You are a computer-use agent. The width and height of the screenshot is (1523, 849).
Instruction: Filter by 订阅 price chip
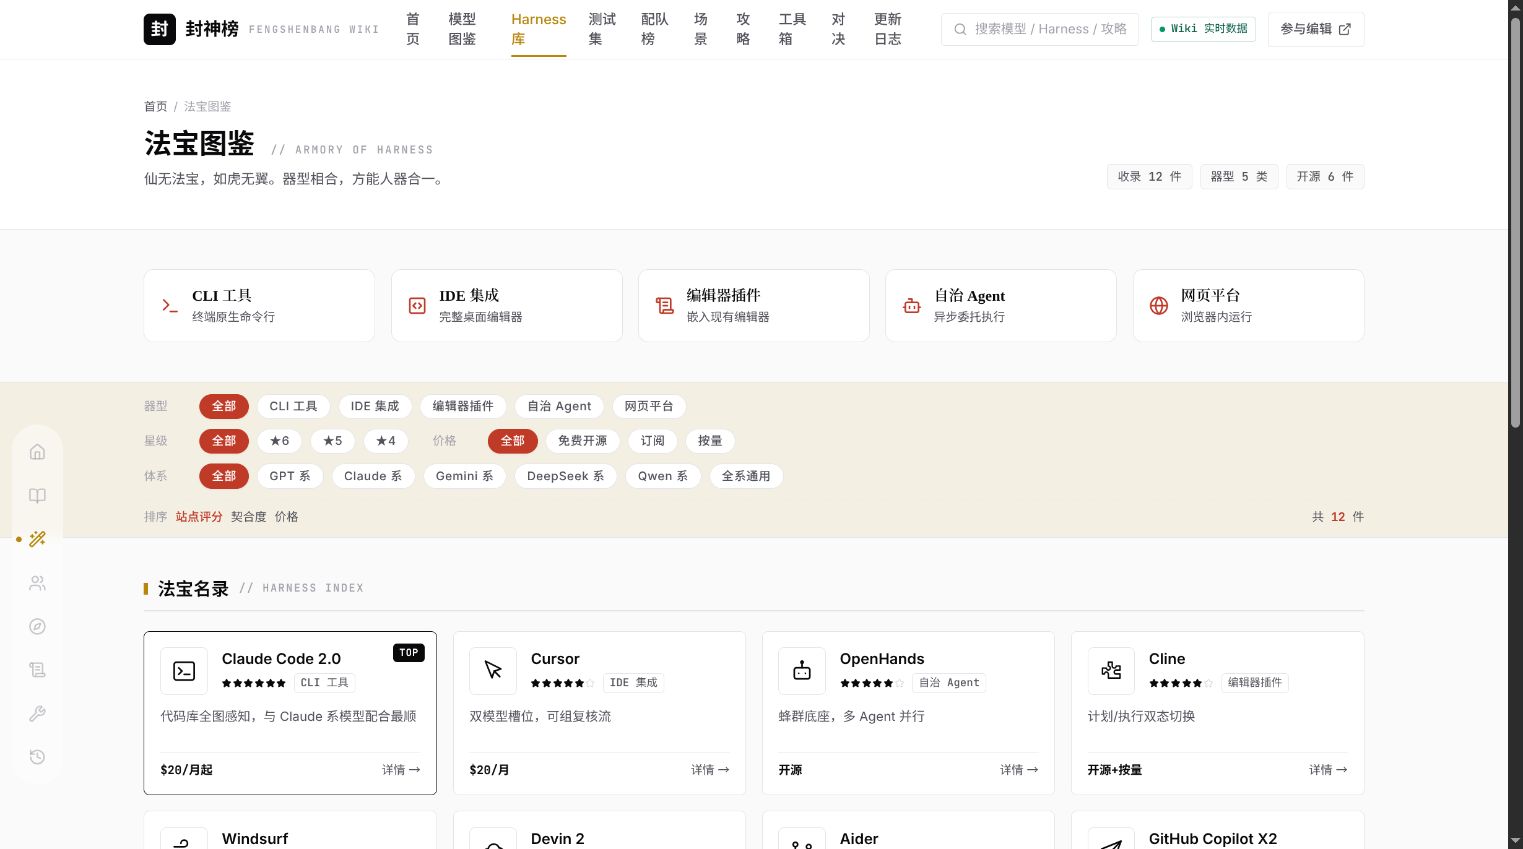[x=653, y=441]
